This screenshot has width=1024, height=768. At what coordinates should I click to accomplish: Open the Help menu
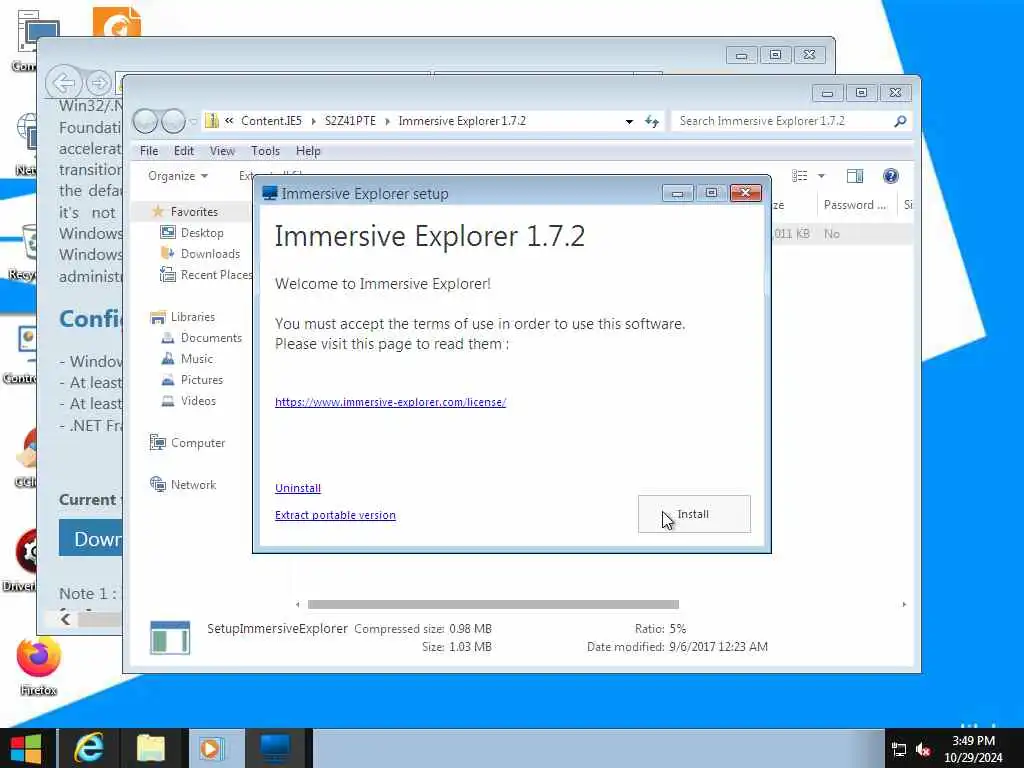pos(308,151)
